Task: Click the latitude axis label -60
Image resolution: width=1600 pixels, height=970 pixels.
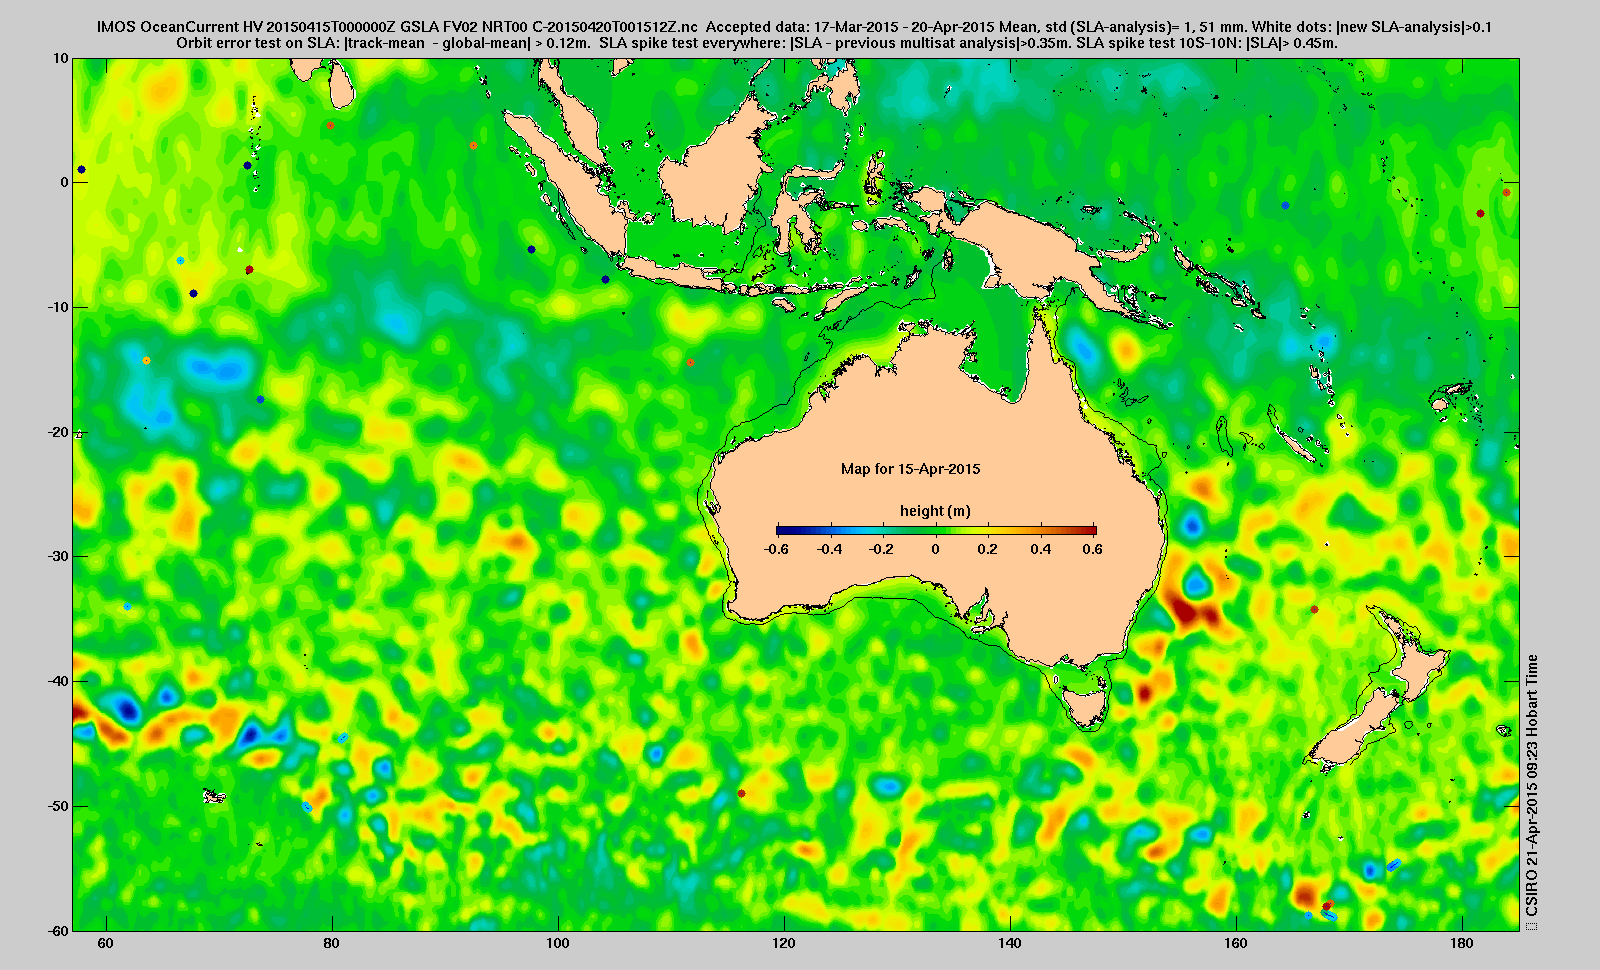Action: click(x=58, y=930)
